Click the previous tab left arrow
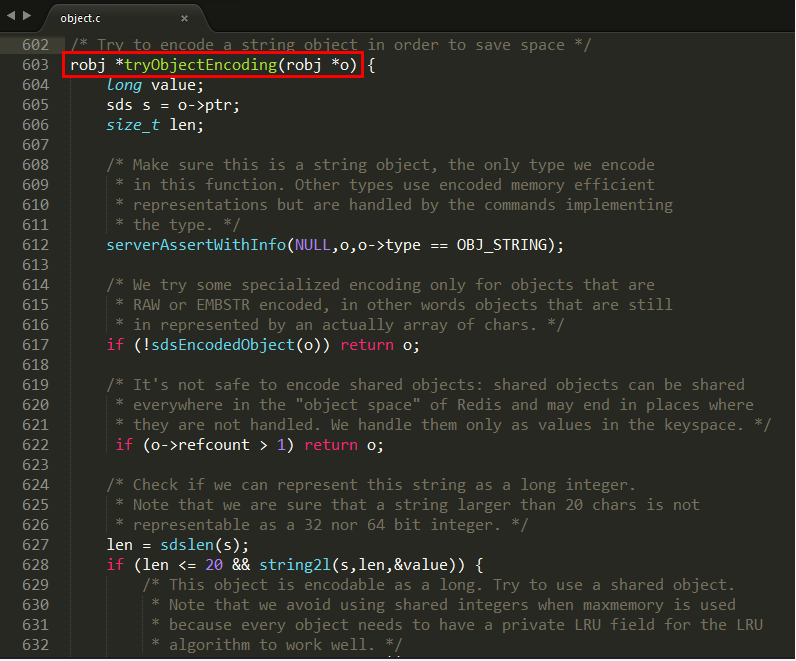Image resolution: width=796 pixels, height=661 pixels. pos(11,16)
